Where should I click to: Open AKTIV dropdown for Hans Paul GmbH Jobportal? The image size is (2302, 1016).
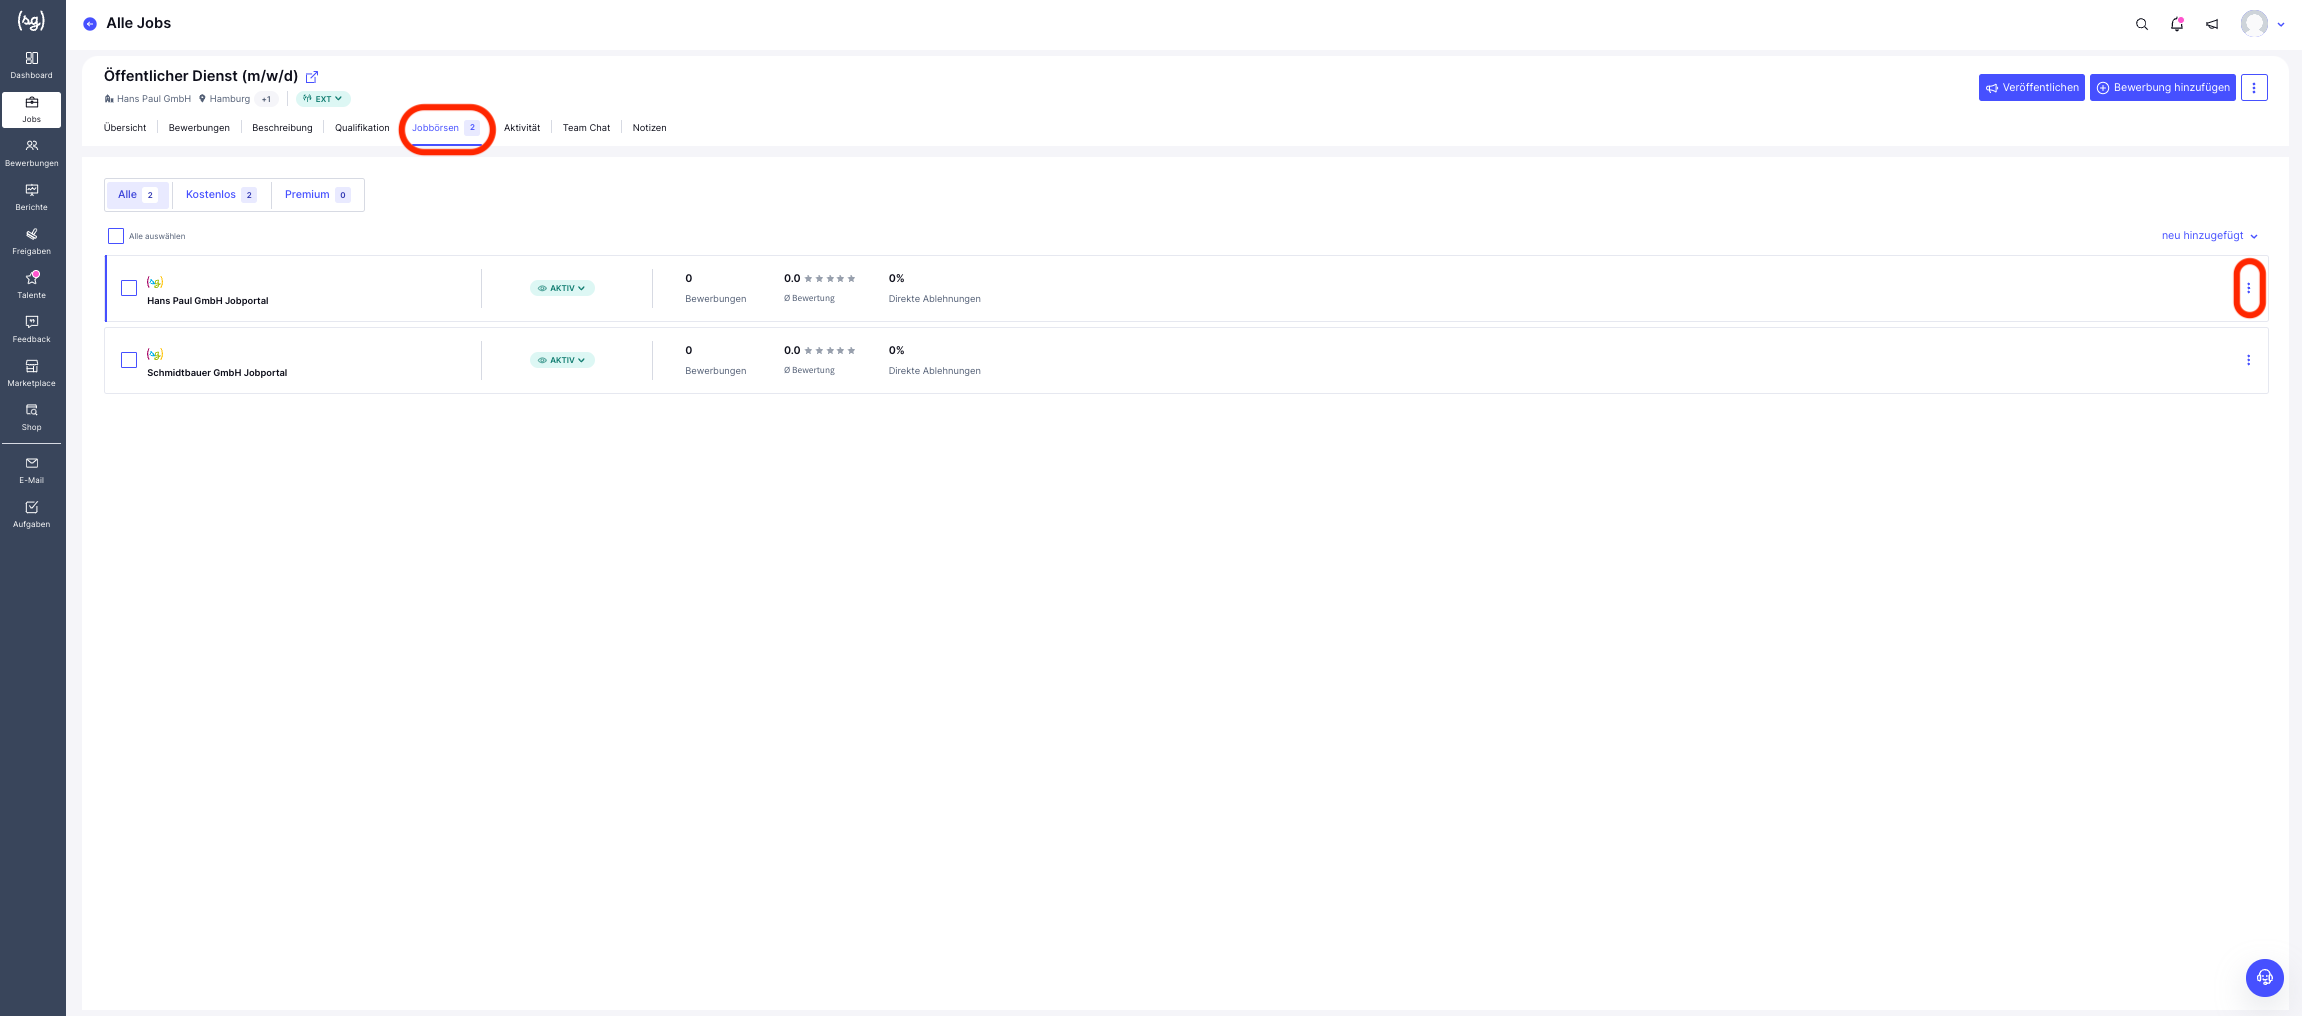[562, 288]
